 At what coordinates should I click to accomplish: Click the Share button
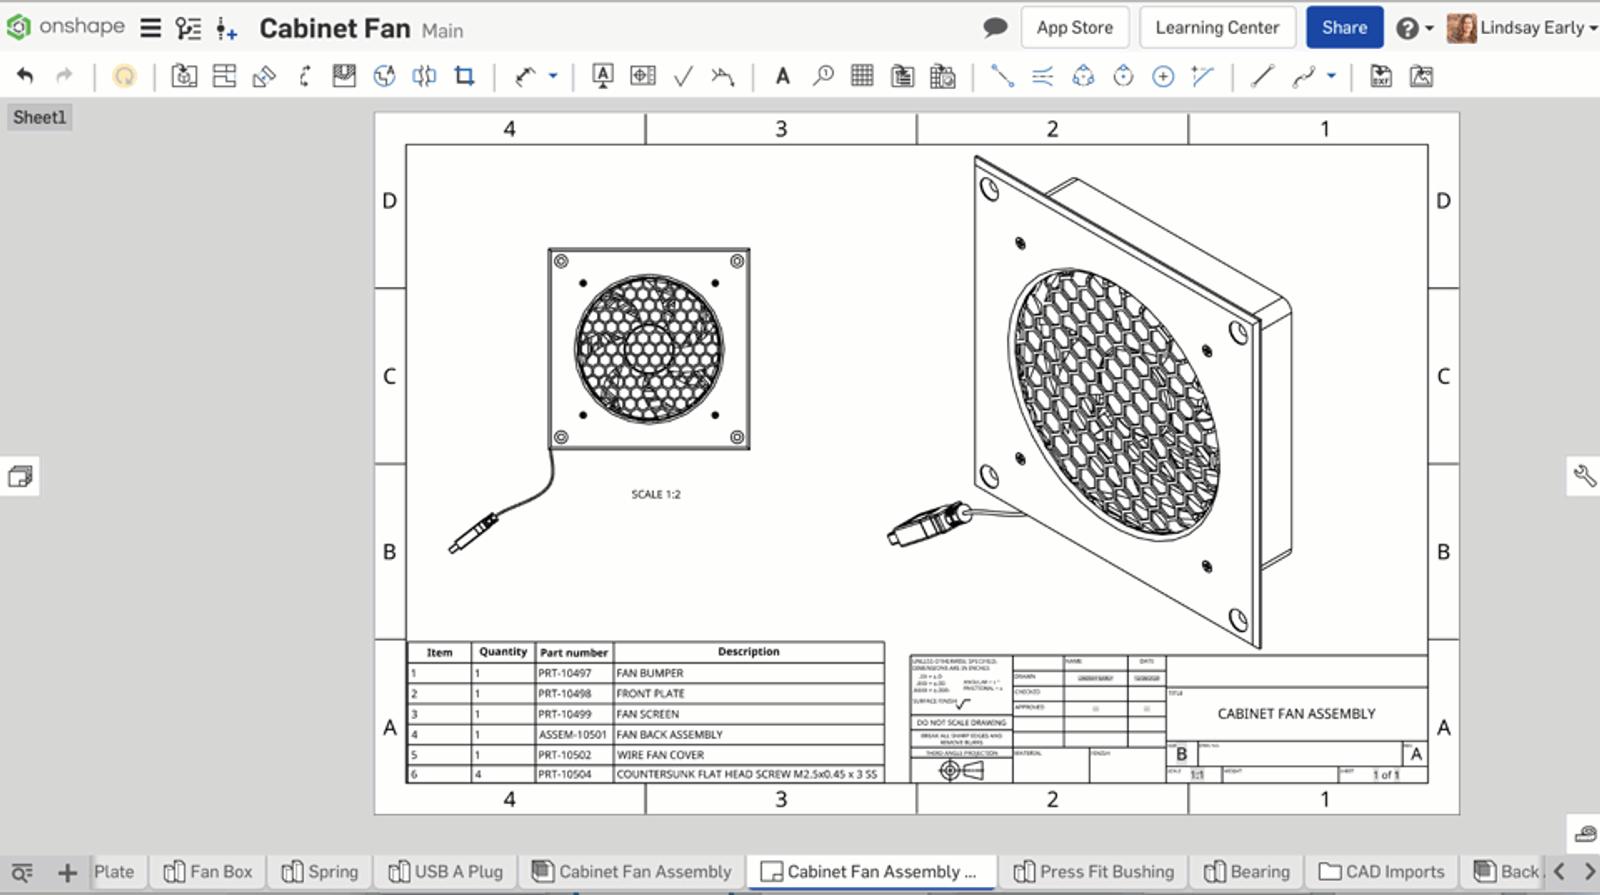tap(1344, 28)
